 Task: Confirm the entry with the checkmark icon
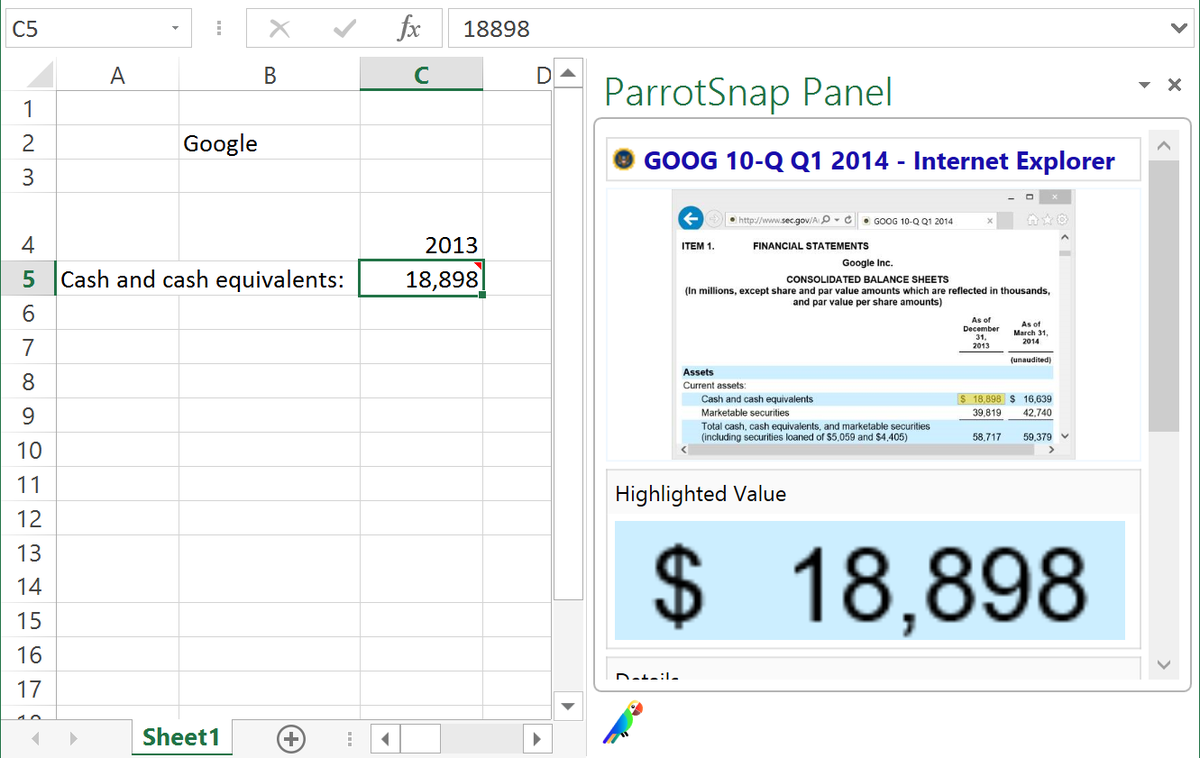346,29
